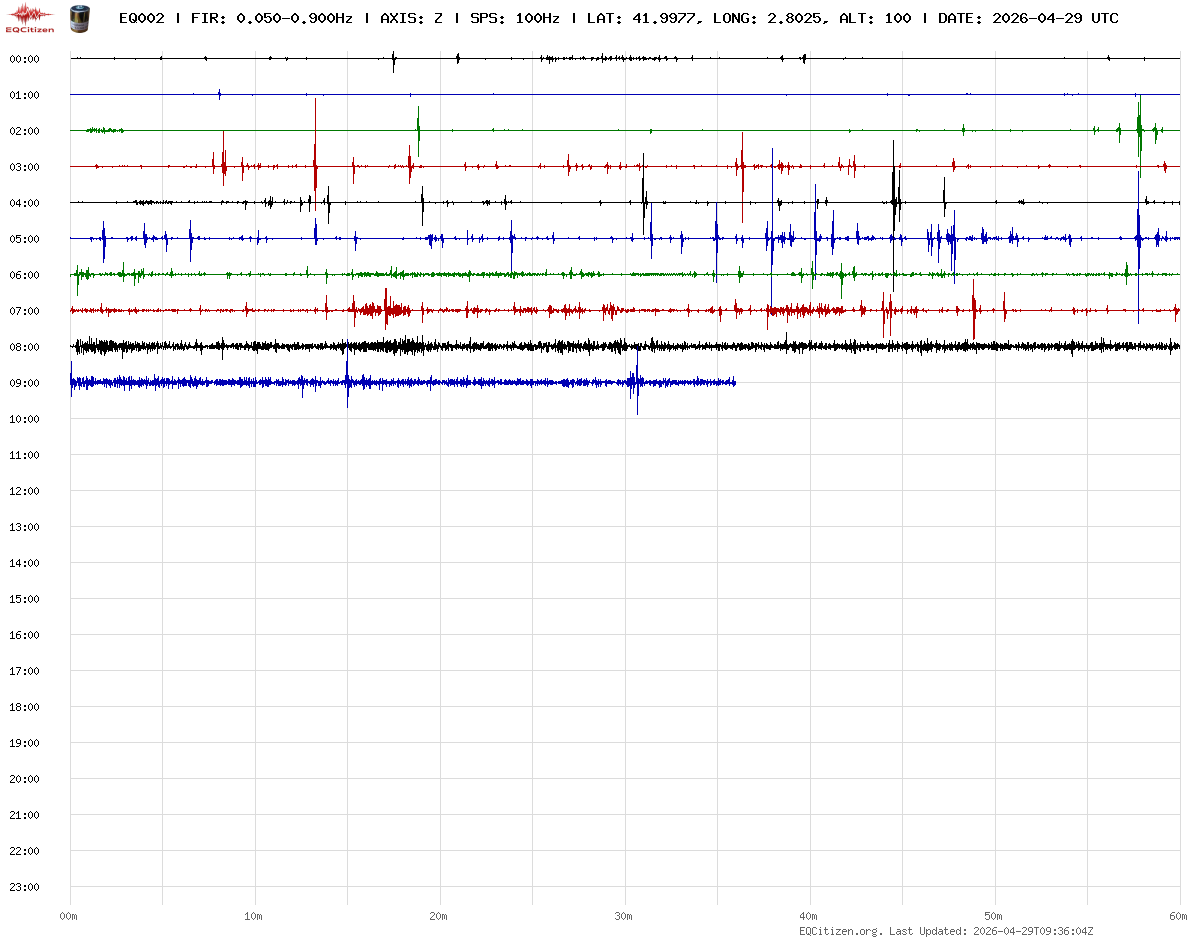Click the end of the 09:00 blue trace

pos(735,382)
